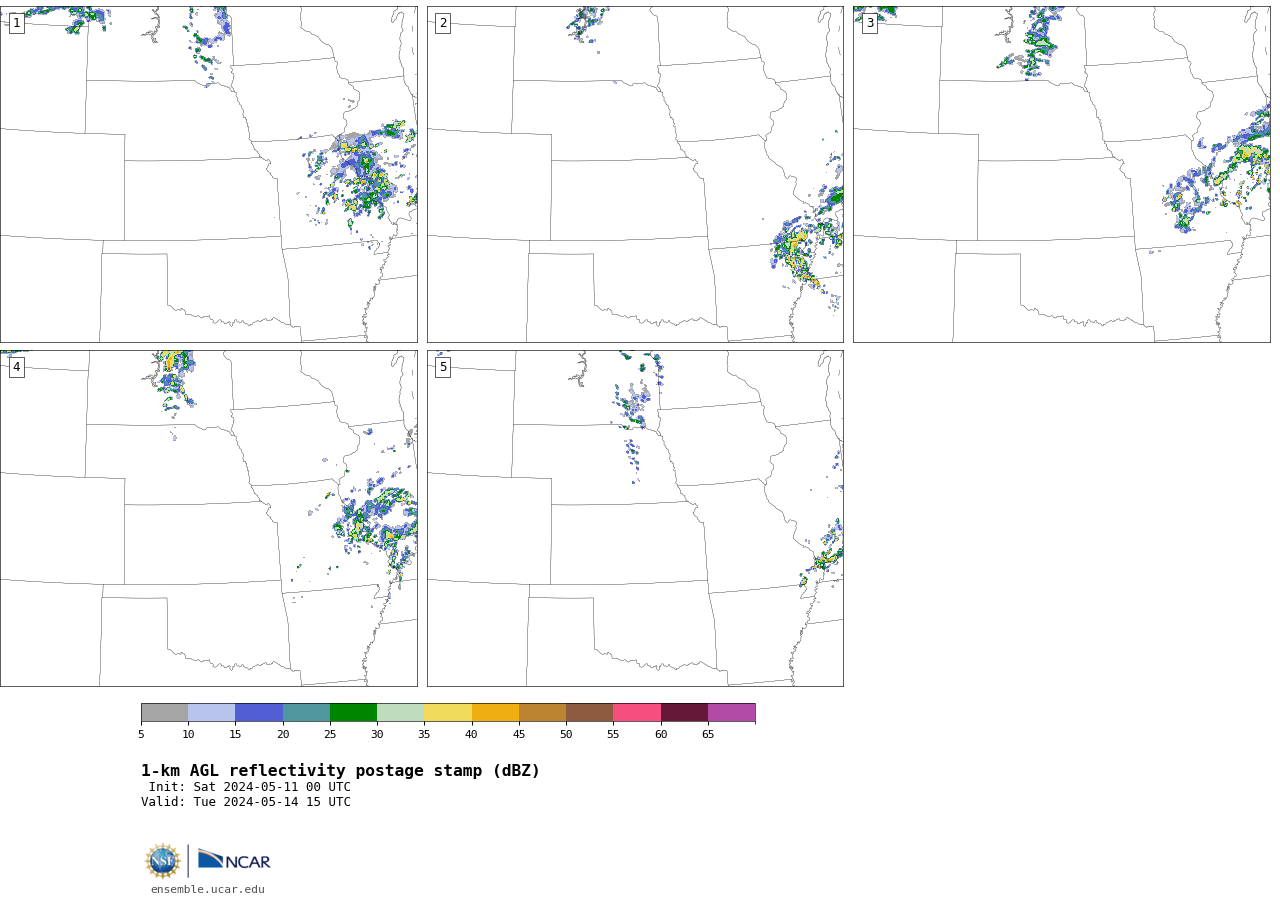This screenshot has height=901, width=1280.
Task: Select the blue 15-20 dBZ swatch
Action: coord(259,713)
